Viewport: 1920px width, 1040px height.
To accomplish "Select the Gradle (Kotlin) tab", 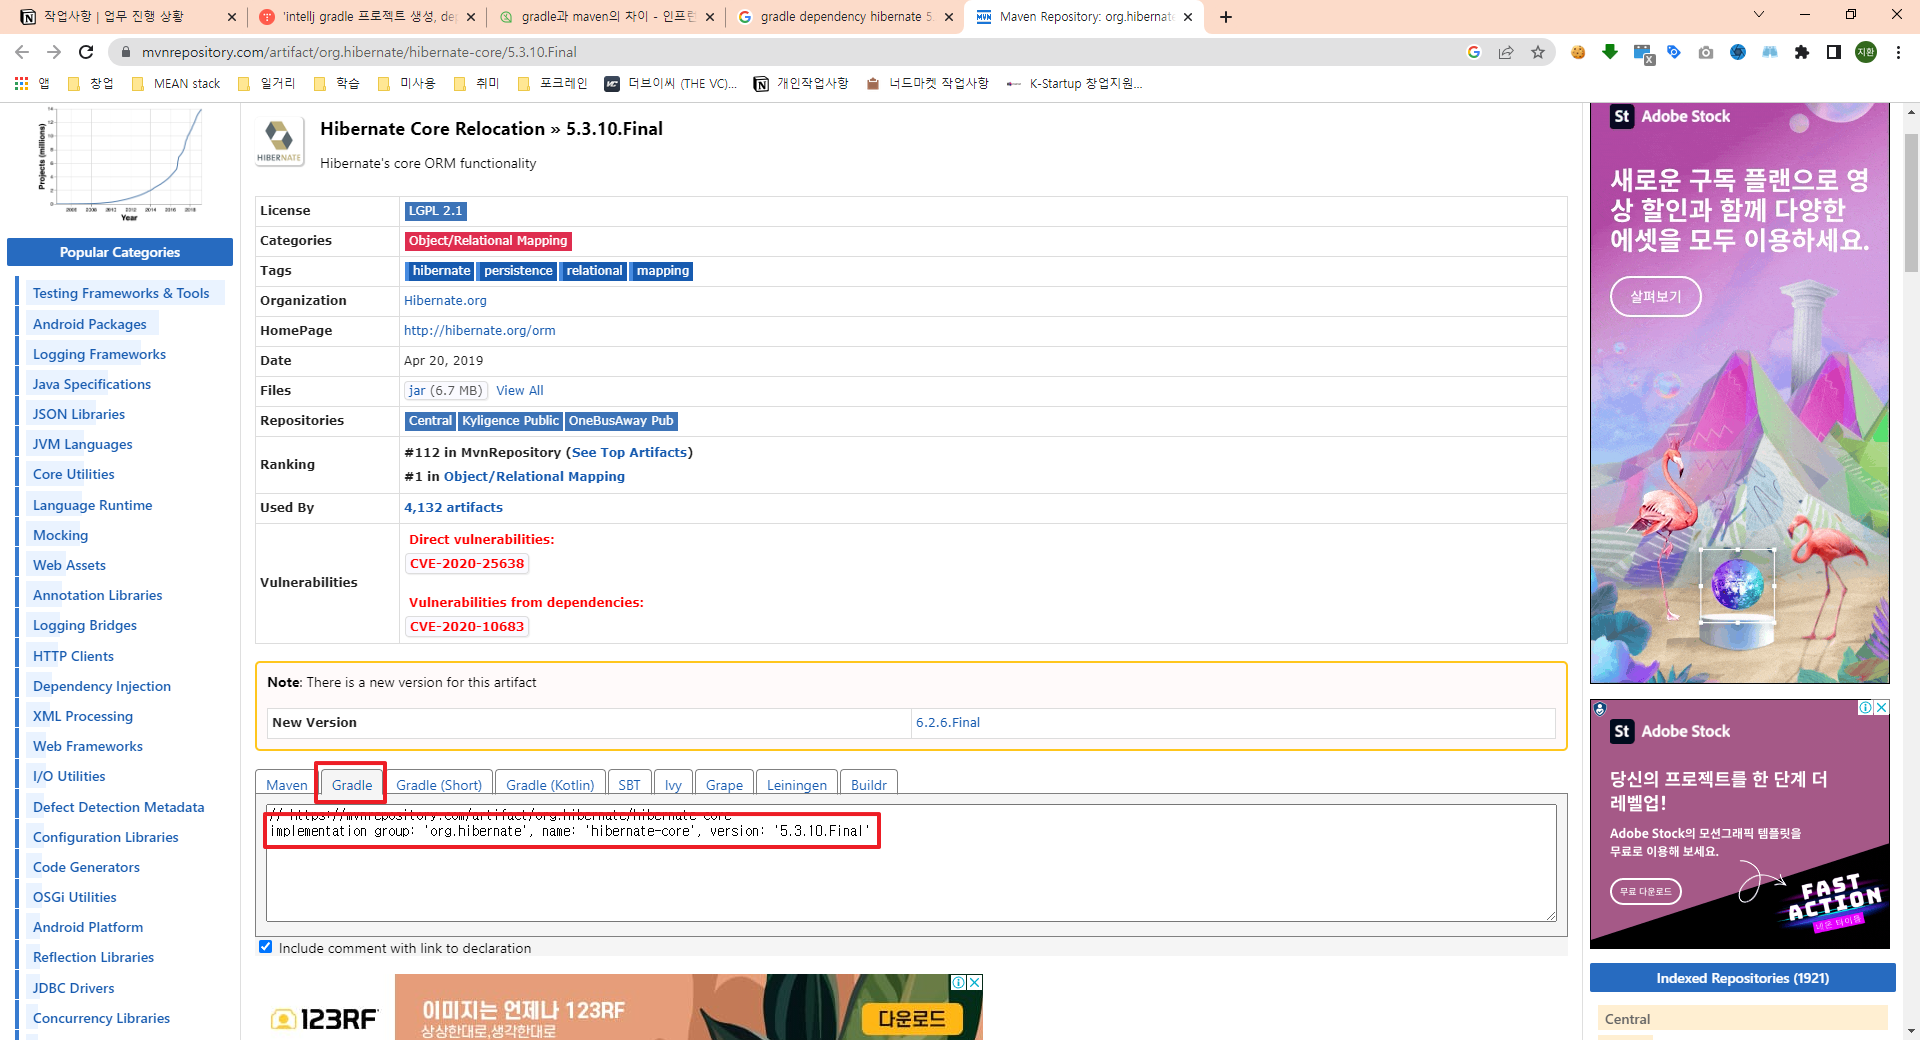I will point(550,785).
